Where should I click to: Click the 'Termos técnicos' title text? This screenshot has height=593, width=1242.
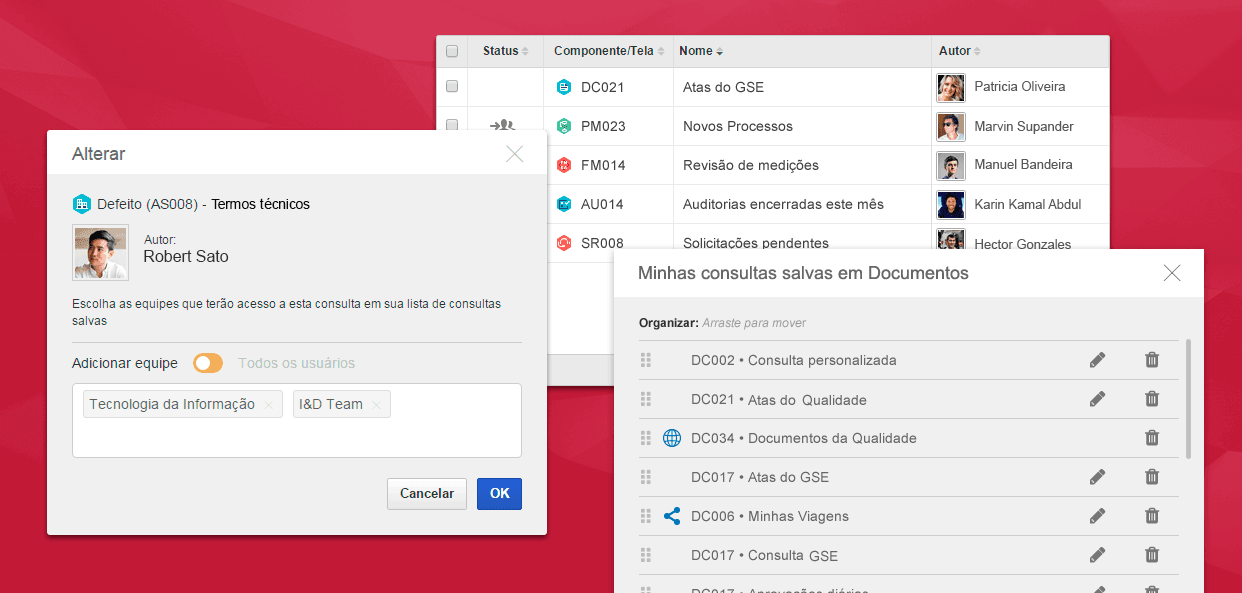[x=261, y=204]
